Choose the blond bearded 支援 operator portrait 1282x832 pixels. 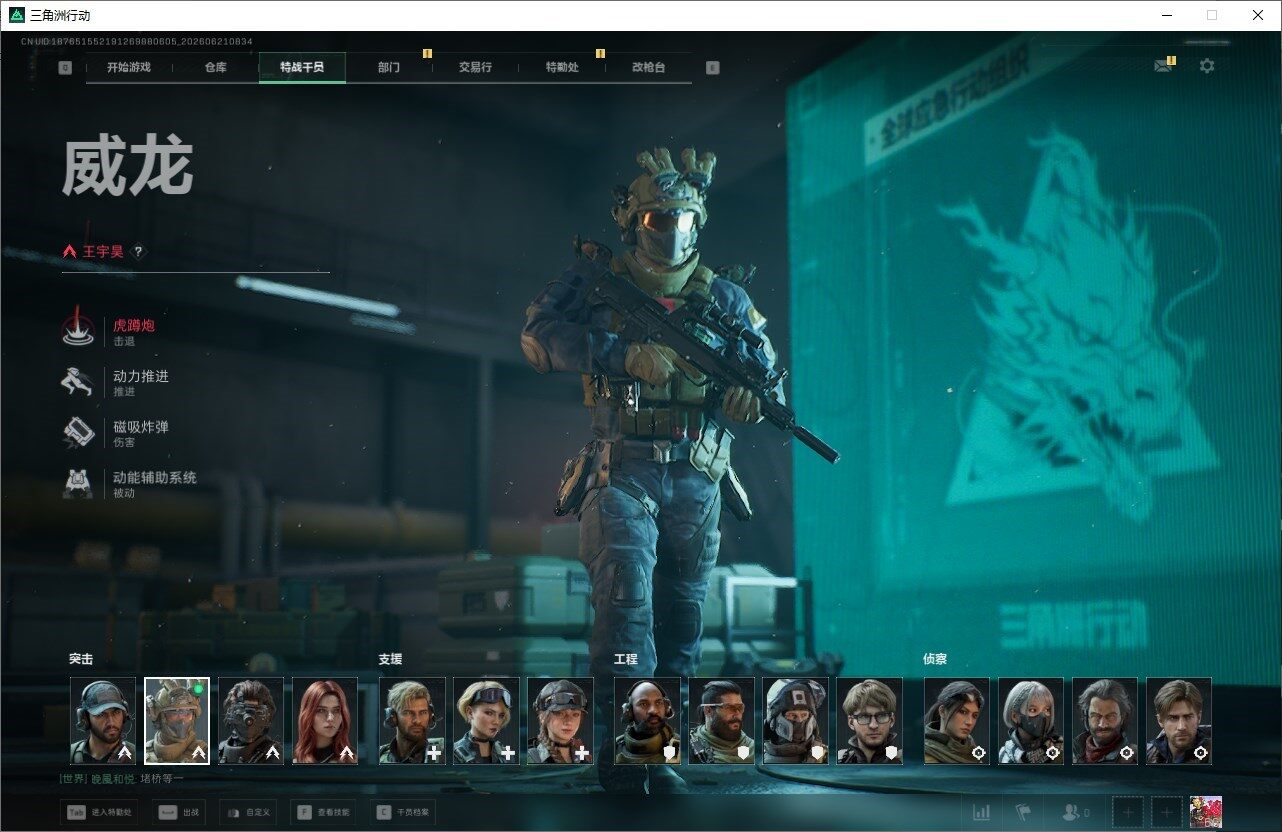pos(412,721)
